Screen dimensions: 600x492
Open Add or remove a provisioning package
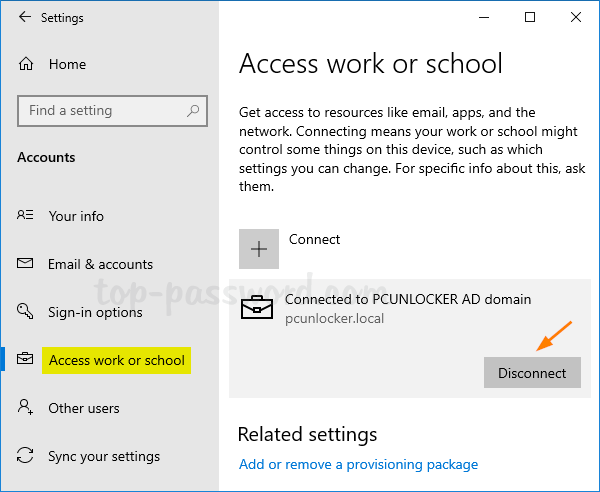[358, 464]
